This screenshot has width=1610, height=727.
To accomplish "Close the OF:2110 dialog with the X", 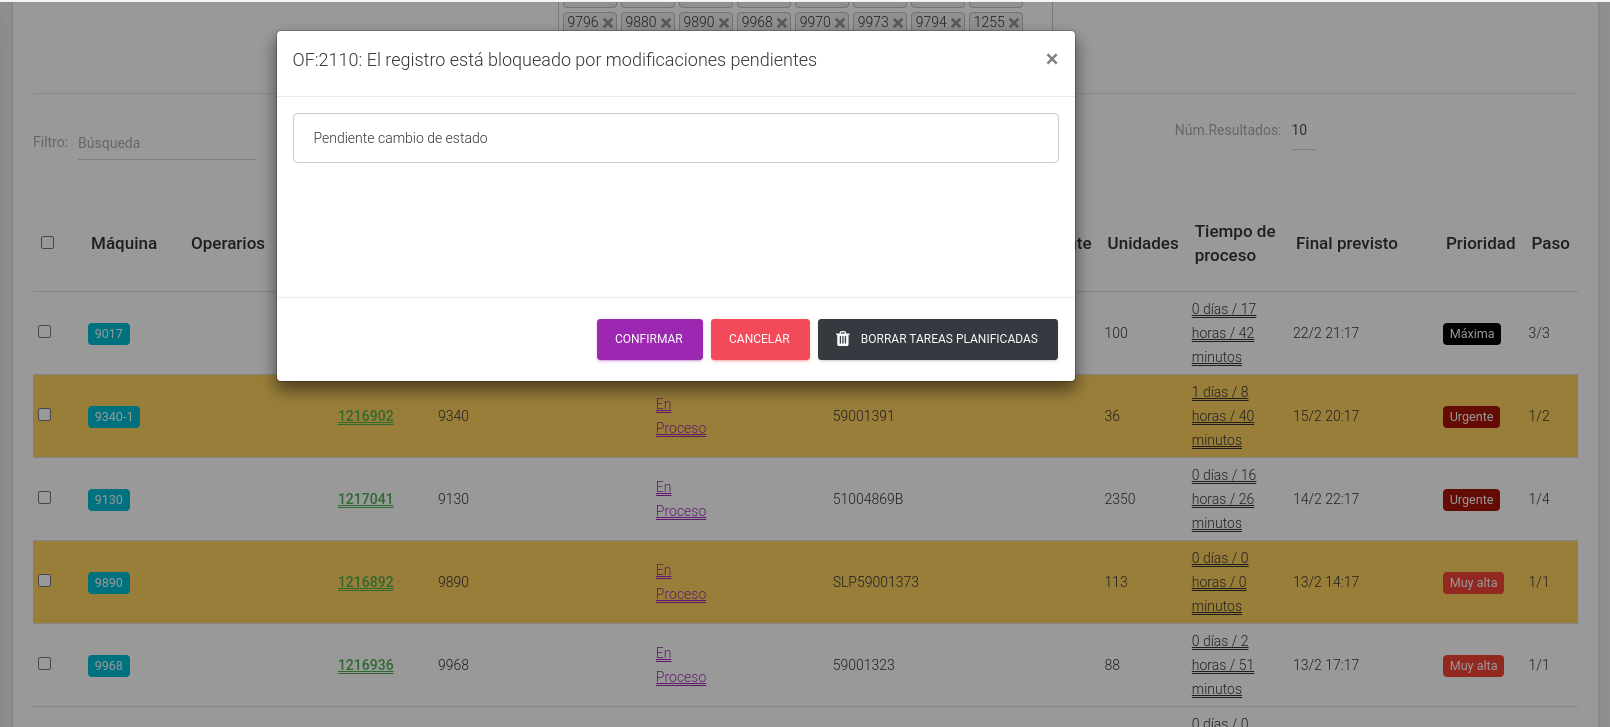I will coord(1052,59).
